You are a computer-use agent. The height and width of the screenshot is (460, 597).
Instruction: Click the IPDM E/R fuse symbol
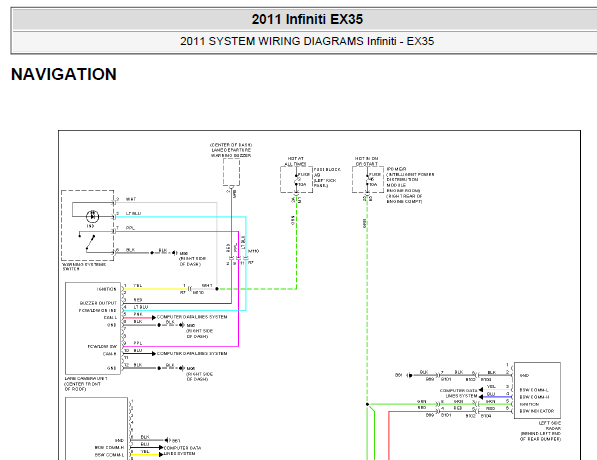pyautogui.click(x=367, y=179)
